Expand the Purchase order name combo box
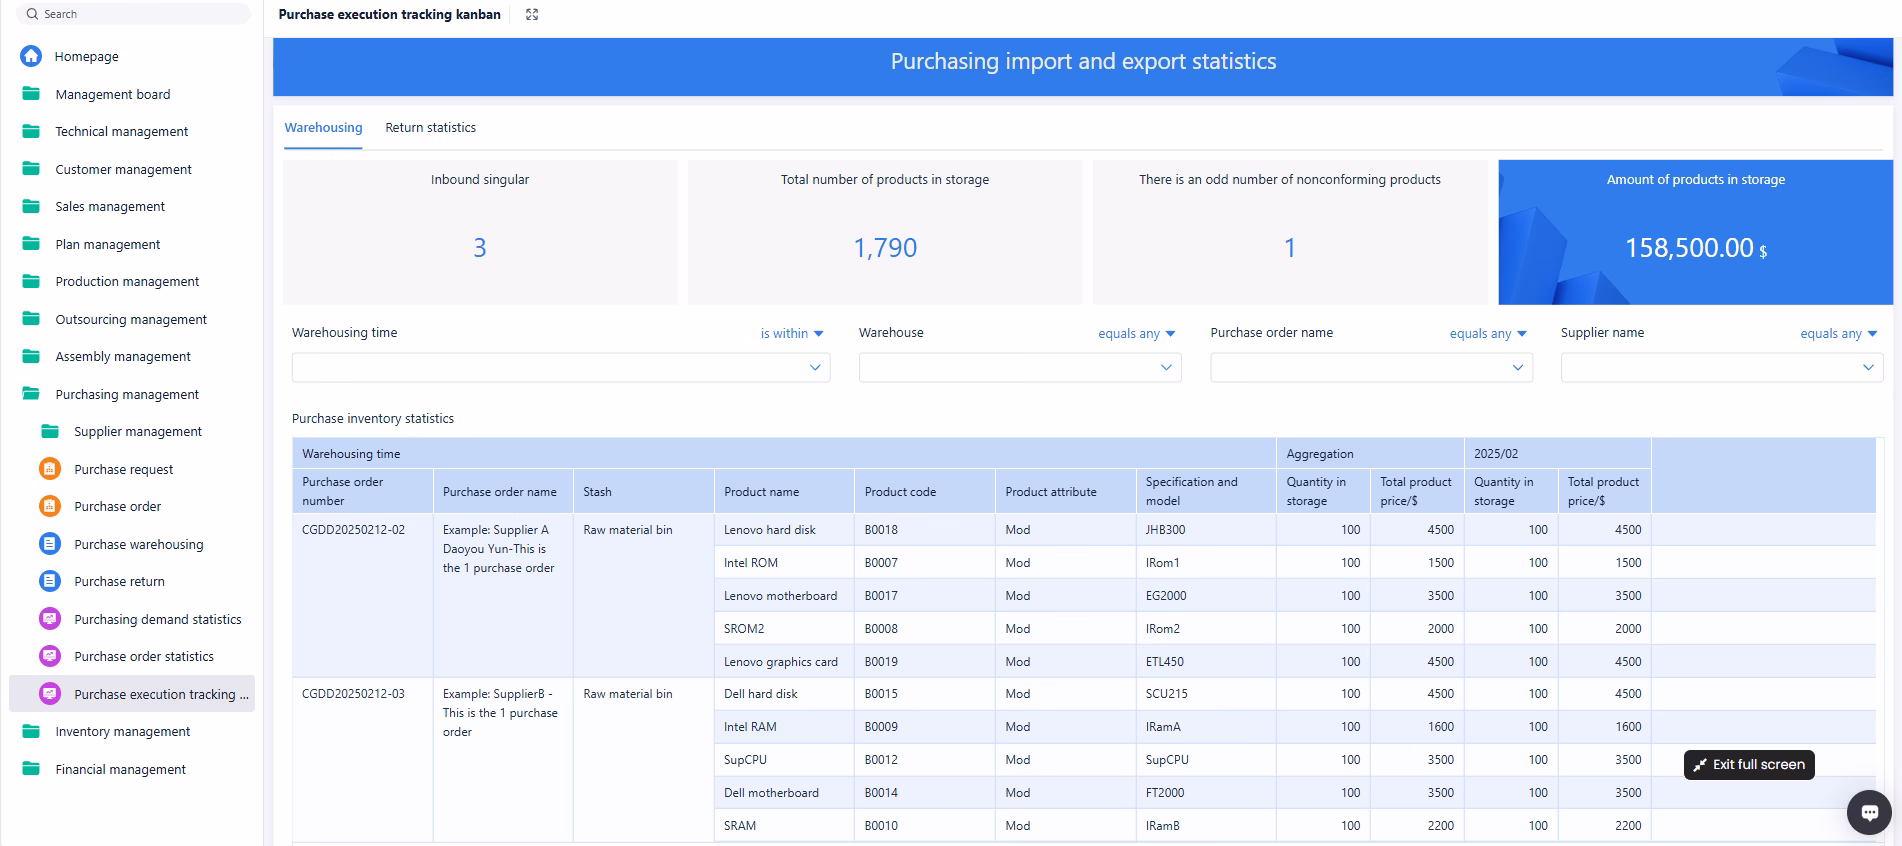The width and height of the screenshot is (1902, 846). pyautogui.click(x=1370, y=368)
